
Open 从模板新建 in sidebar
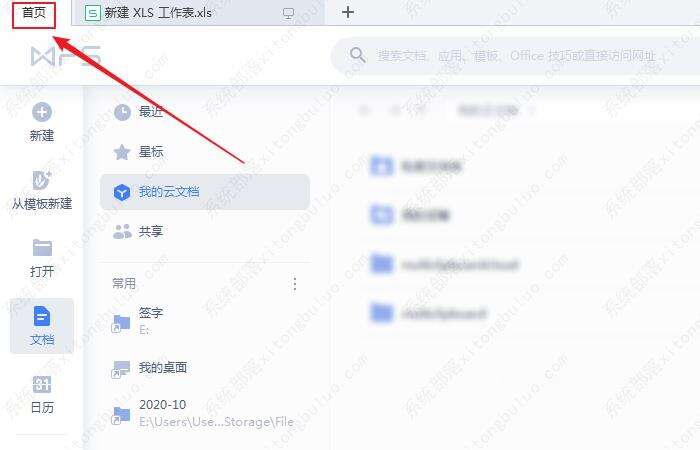click(42, 191)
